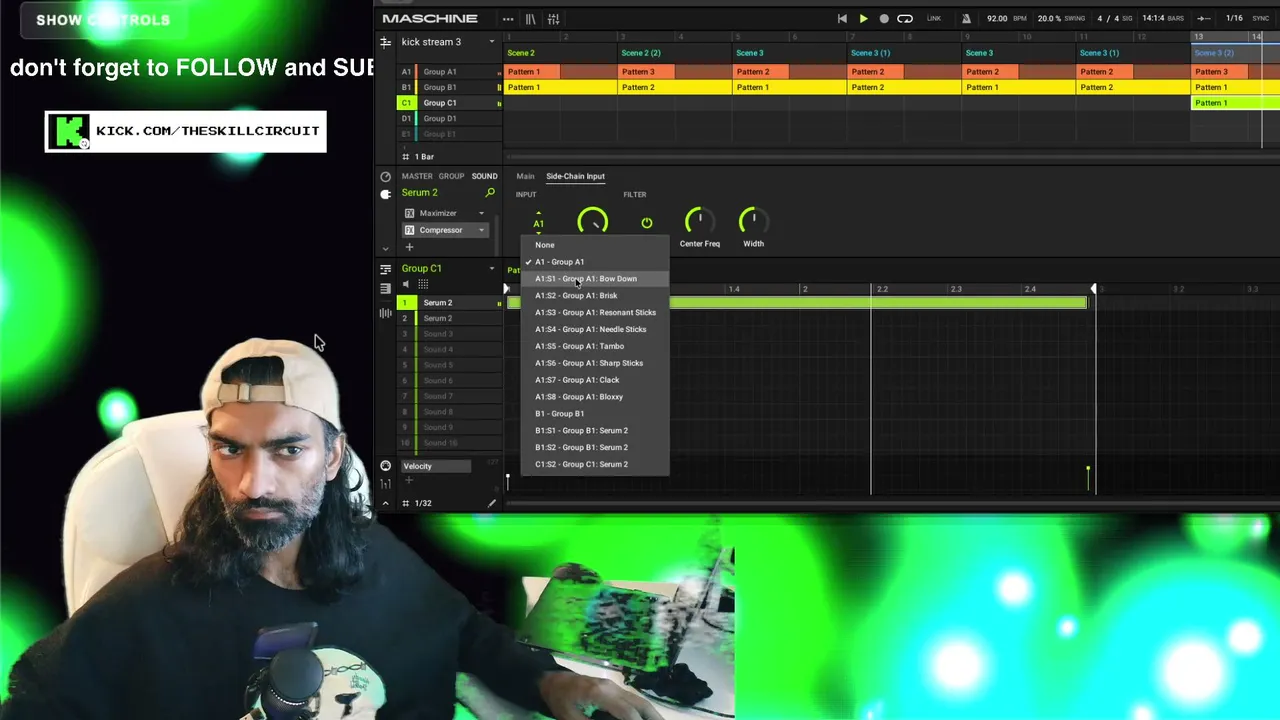
Task: Click the plug-in view icon
Action: click(x=386, y=194)
